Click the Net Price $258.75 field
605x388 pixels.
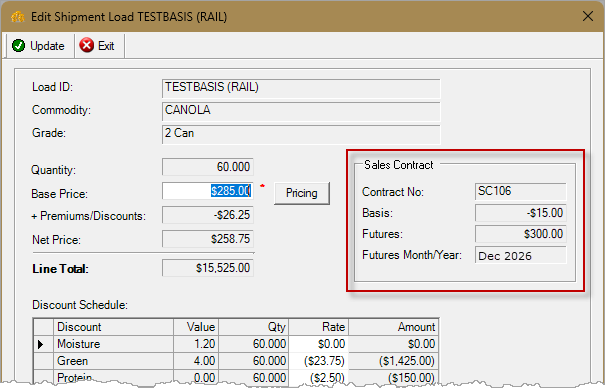(208, 239)
